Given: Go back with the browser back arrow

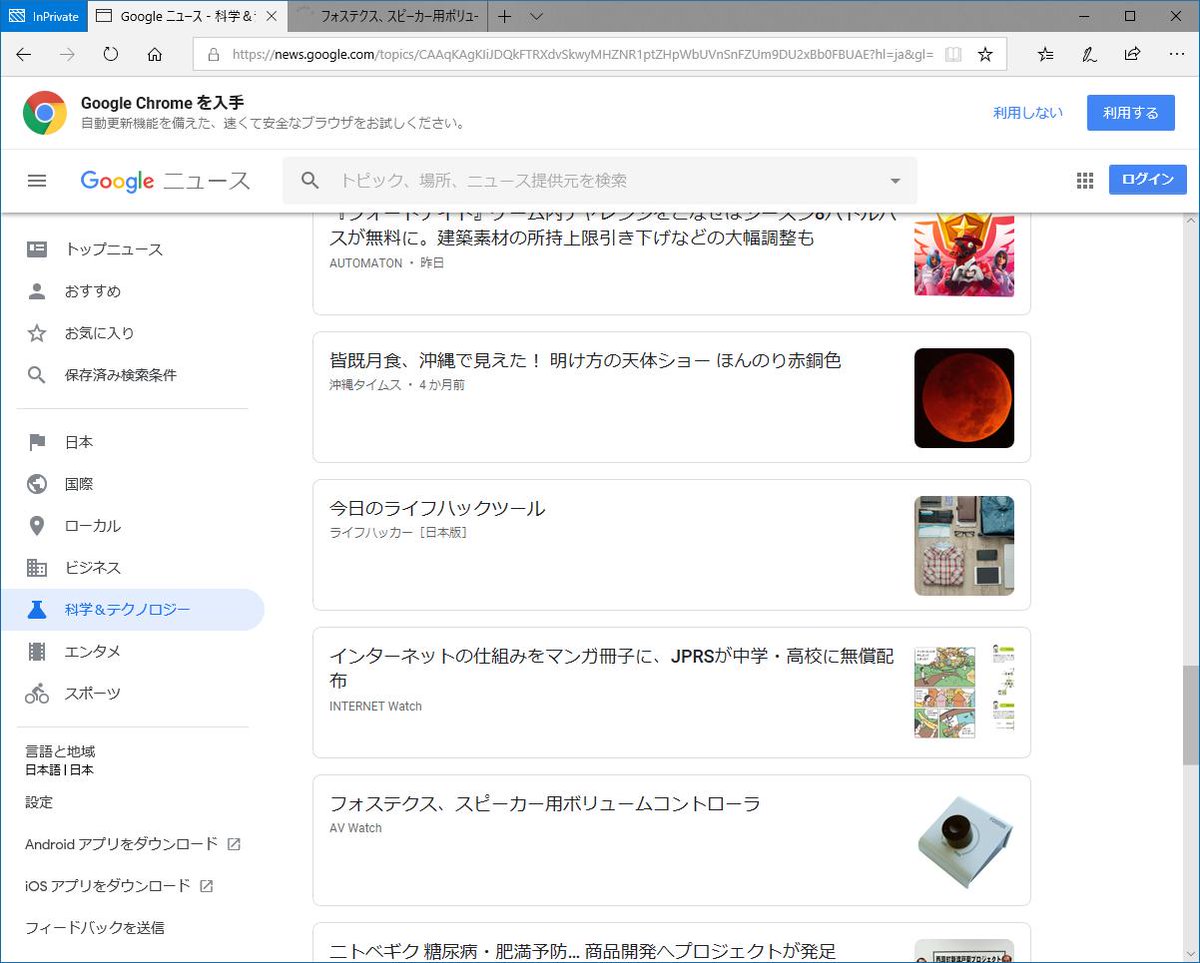Looking at the screenshot, I should 24,54.
